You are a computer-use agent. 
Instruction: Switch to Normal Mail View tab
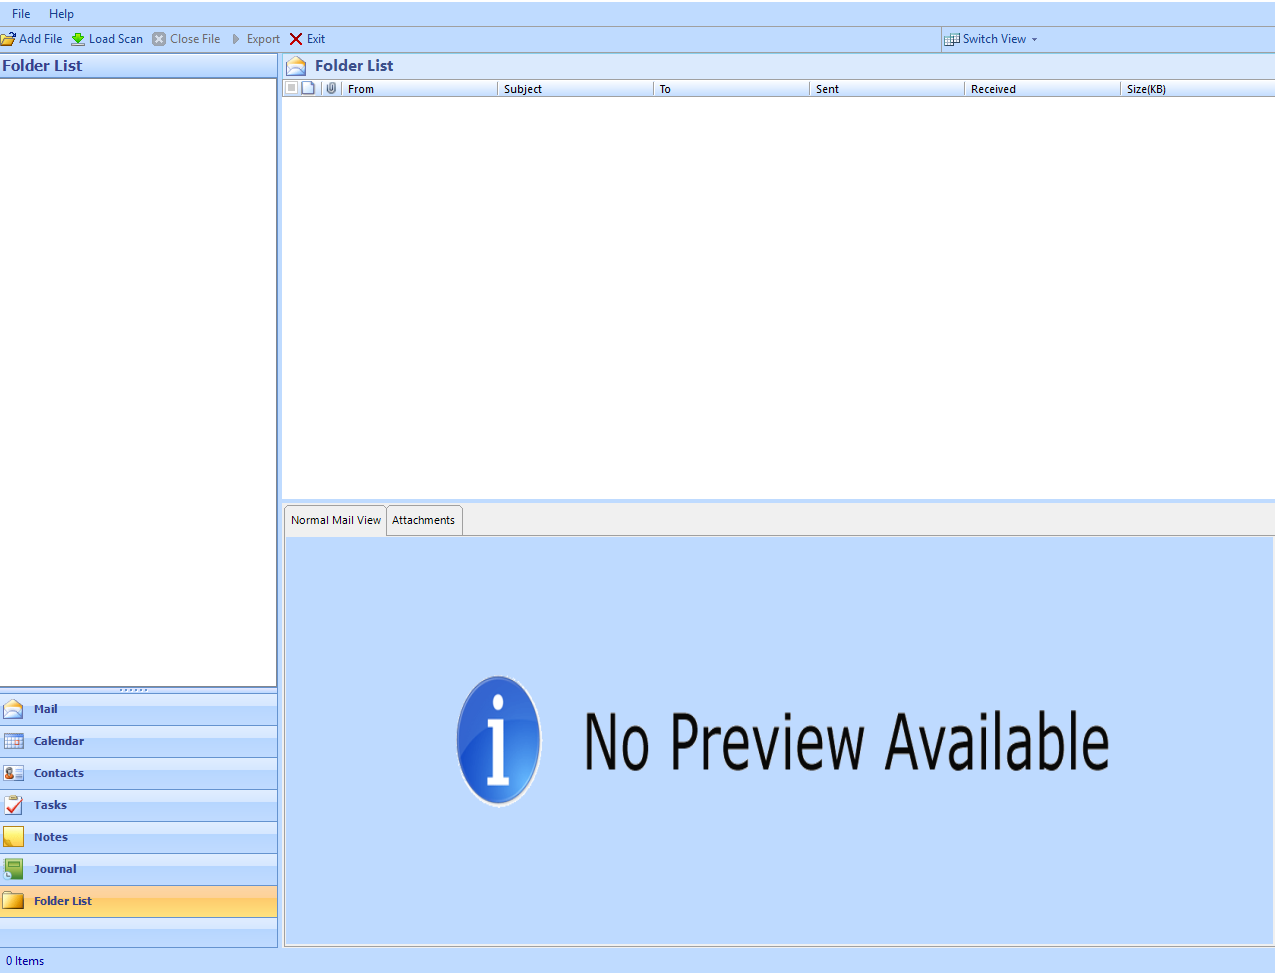[336, 520]
